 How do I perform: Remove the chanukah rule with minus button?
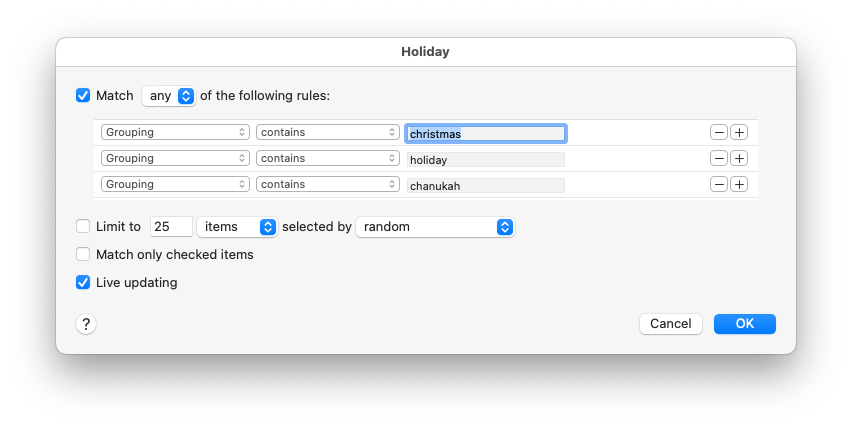click(719, 184)
